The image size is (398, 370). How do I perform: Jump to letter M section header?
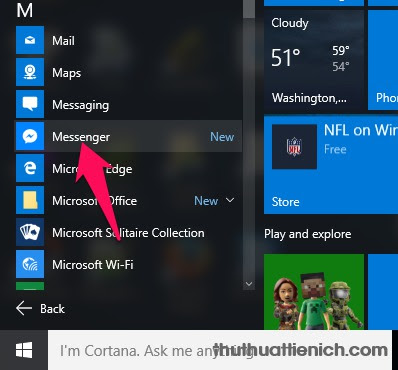(25, 10)
